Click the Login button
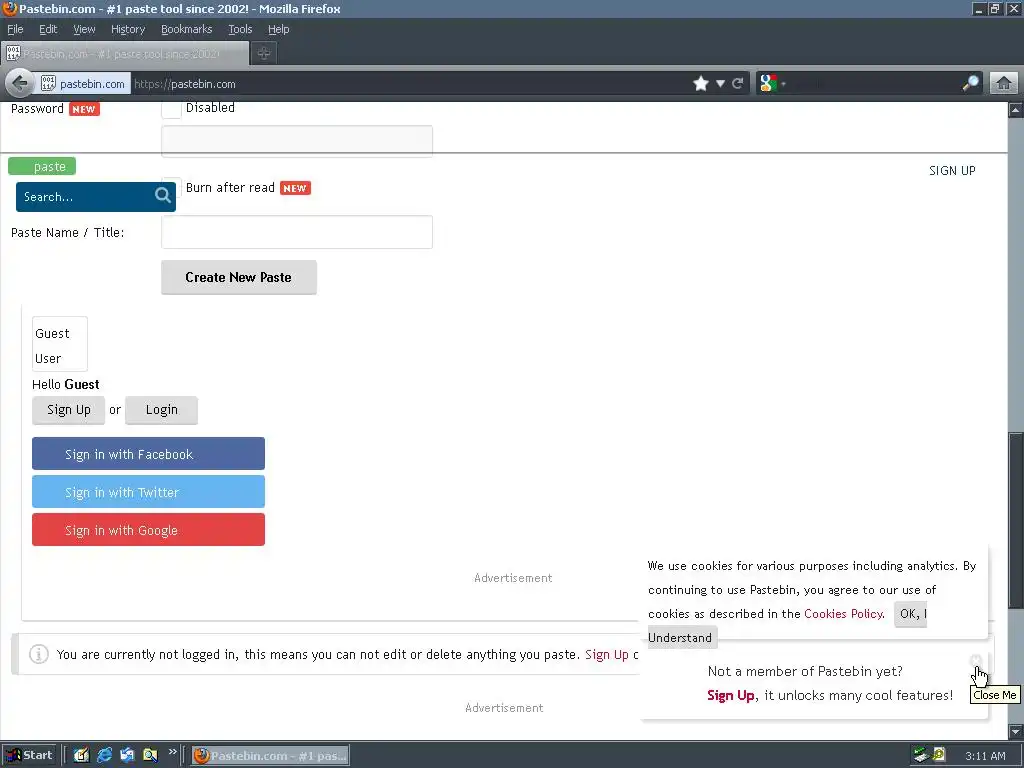 (x=161, y=410)
